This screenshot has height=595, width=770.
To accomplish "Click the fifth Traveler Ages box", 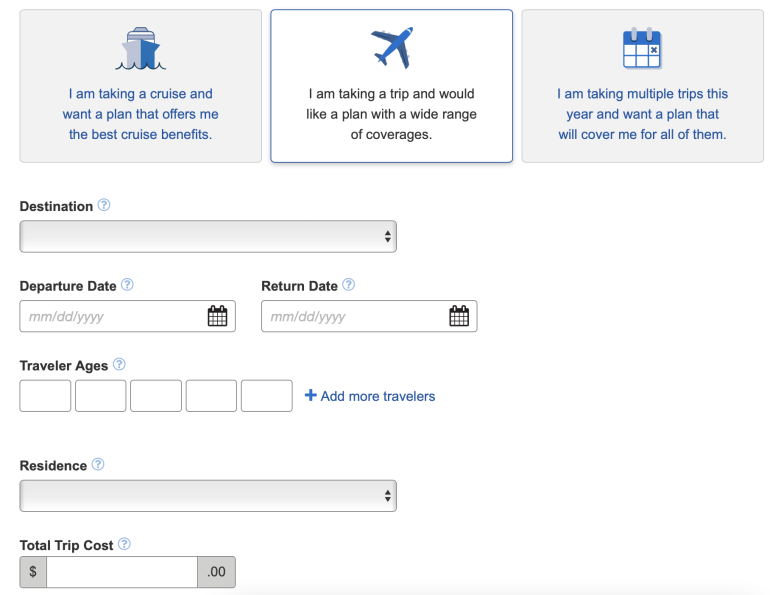I will pos(267,396).
